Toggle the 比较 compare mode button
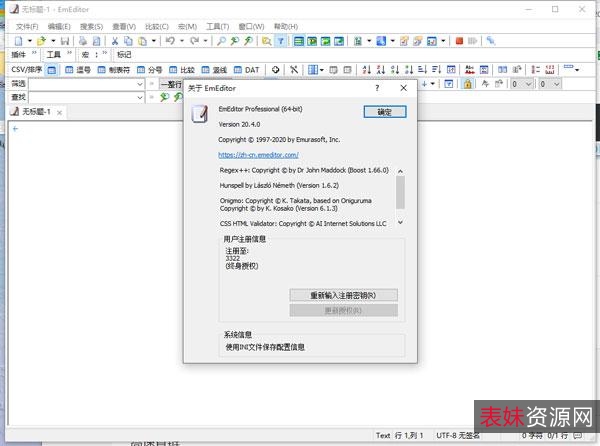600x446 pixels. pyautogui.click(x=182, y=70)
